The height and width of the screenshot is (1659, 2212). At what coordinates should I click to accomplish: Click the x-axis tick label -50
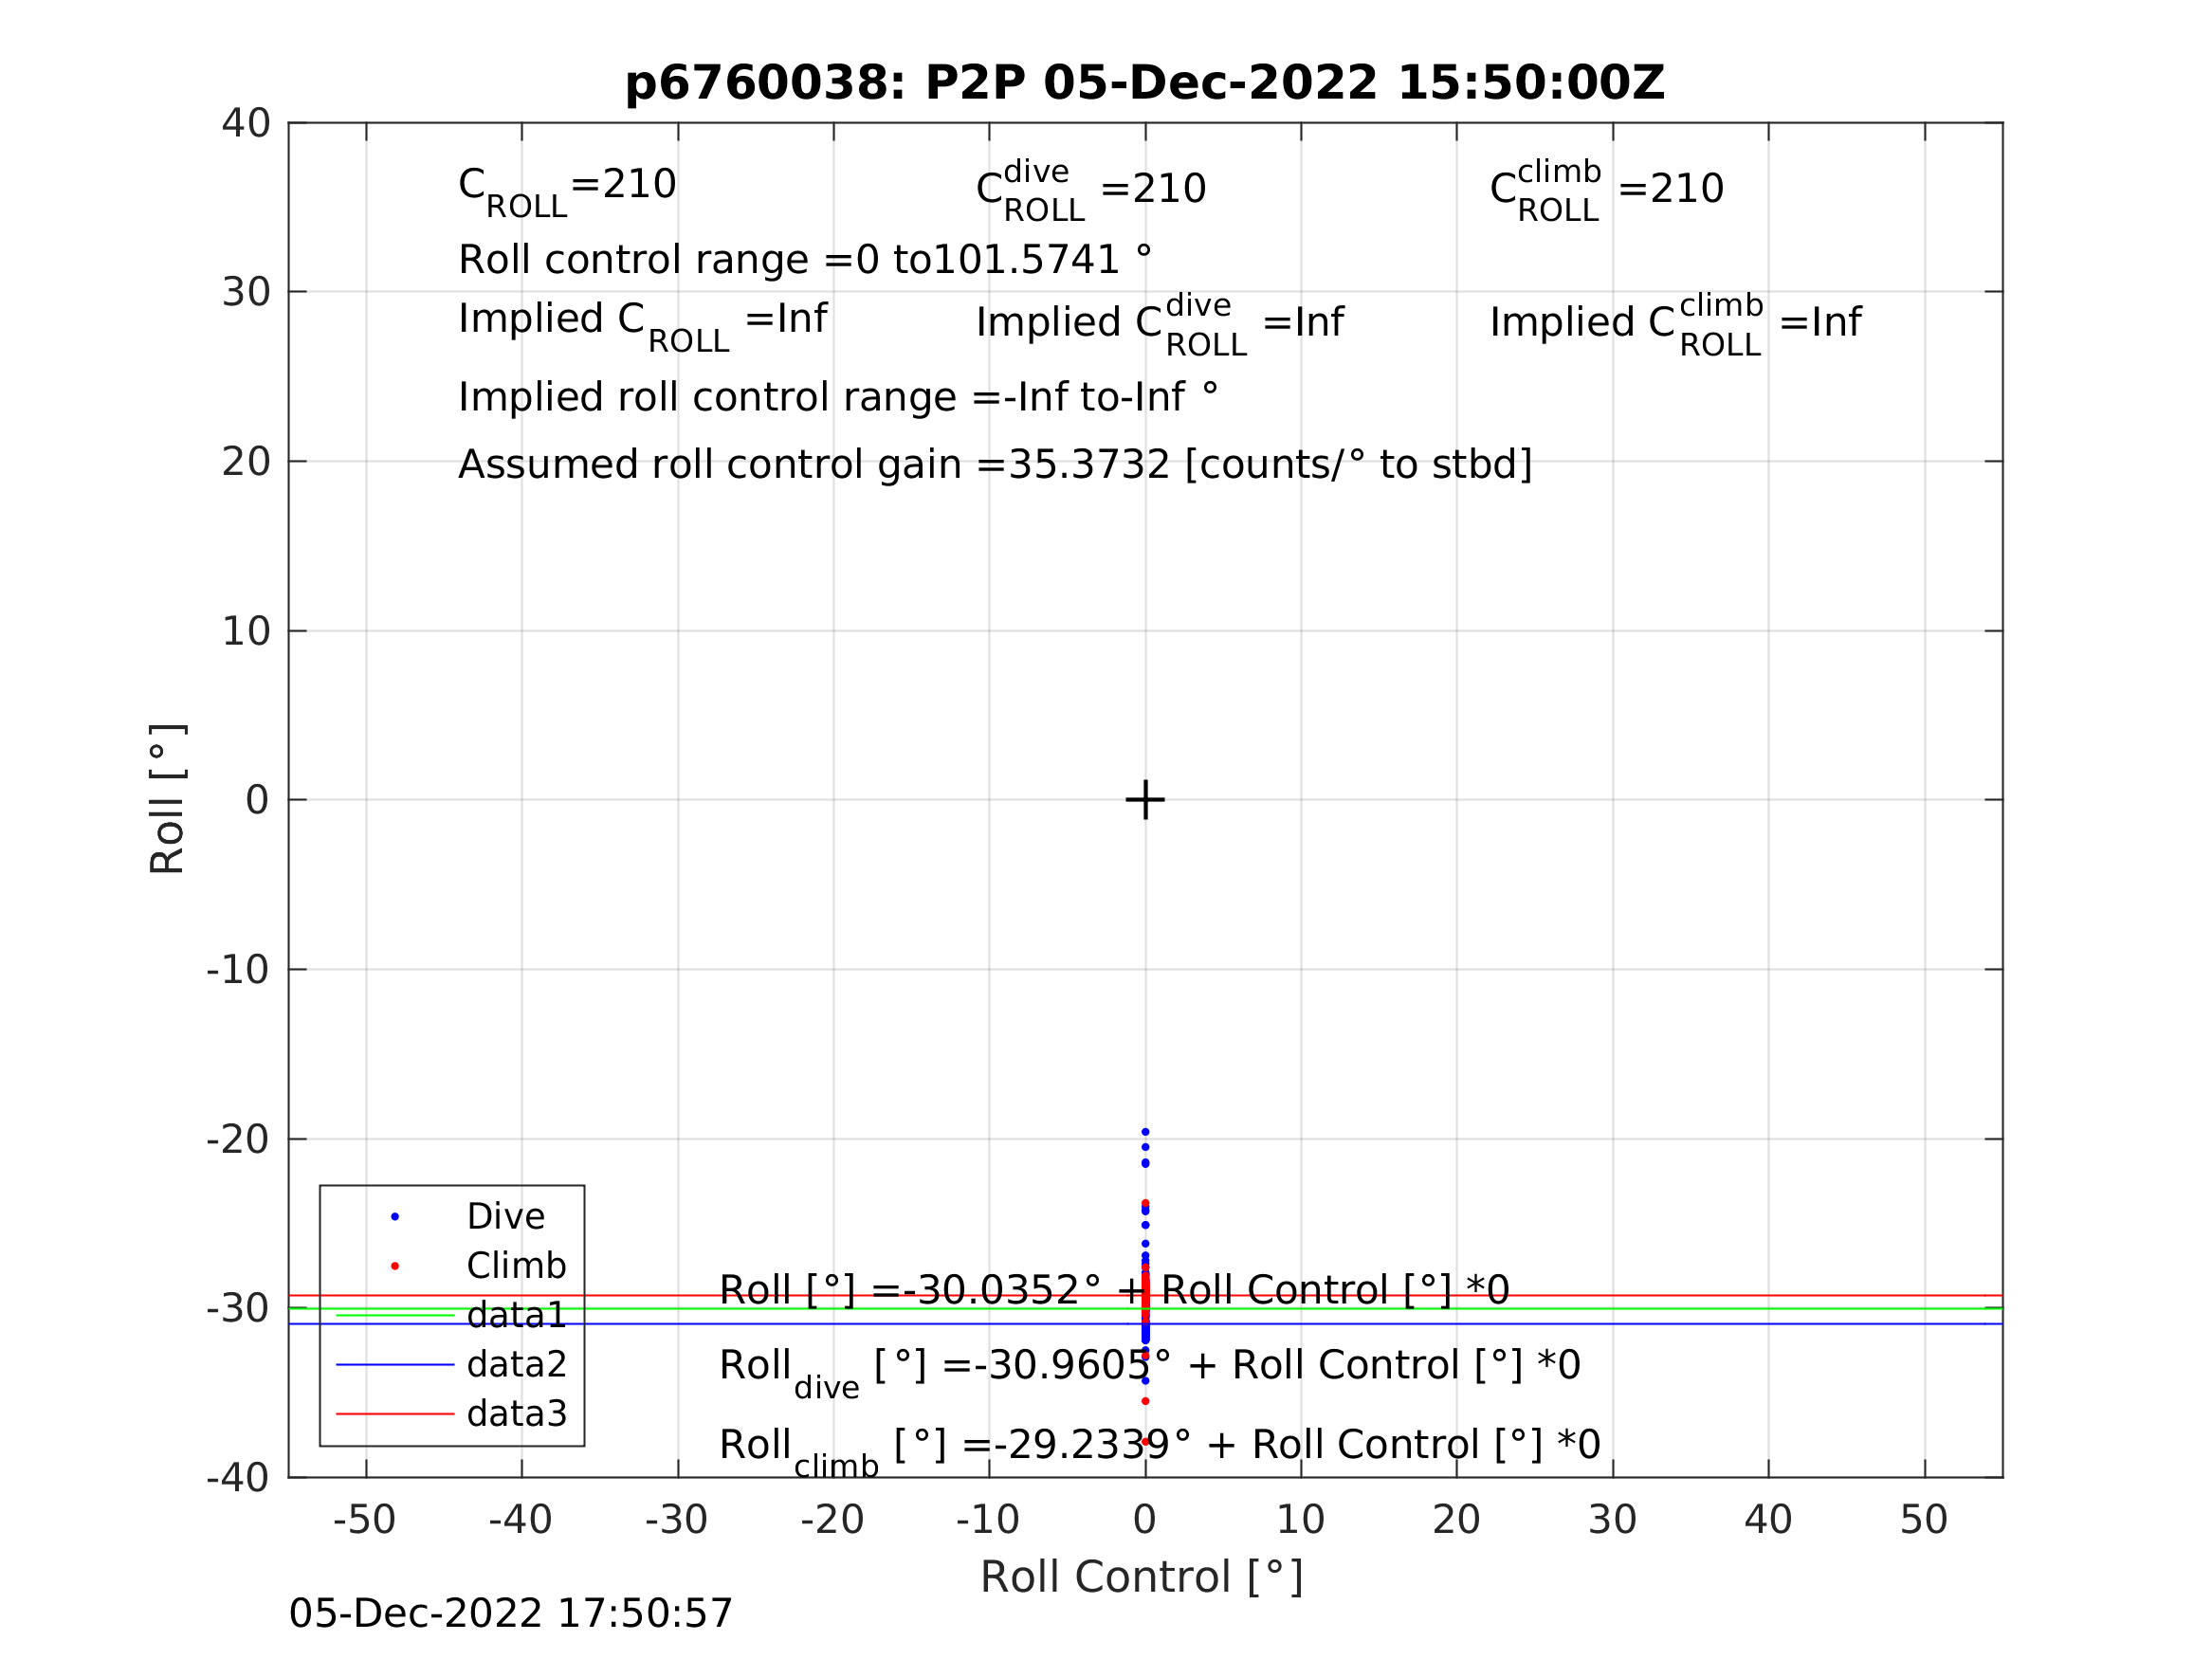(364, 1521)
